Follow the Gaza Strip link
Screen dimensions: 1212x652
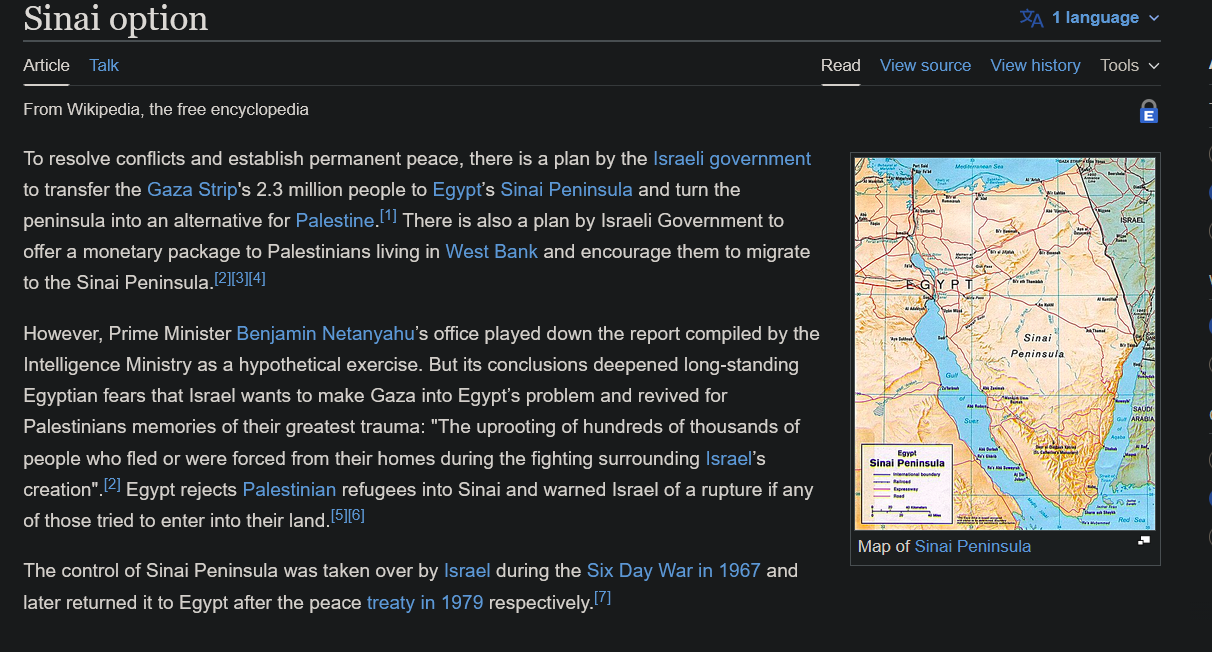(x=192, y=189)
